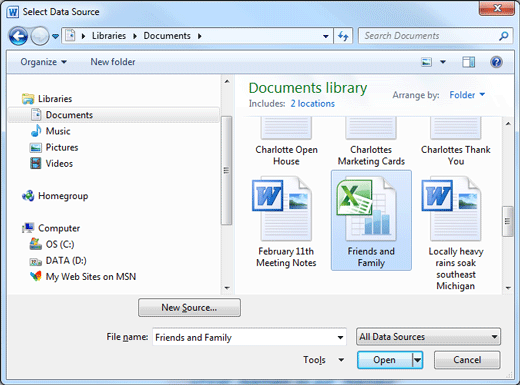Open the Tools menu
The image size is (520, 385).
(x=323, y=360)
